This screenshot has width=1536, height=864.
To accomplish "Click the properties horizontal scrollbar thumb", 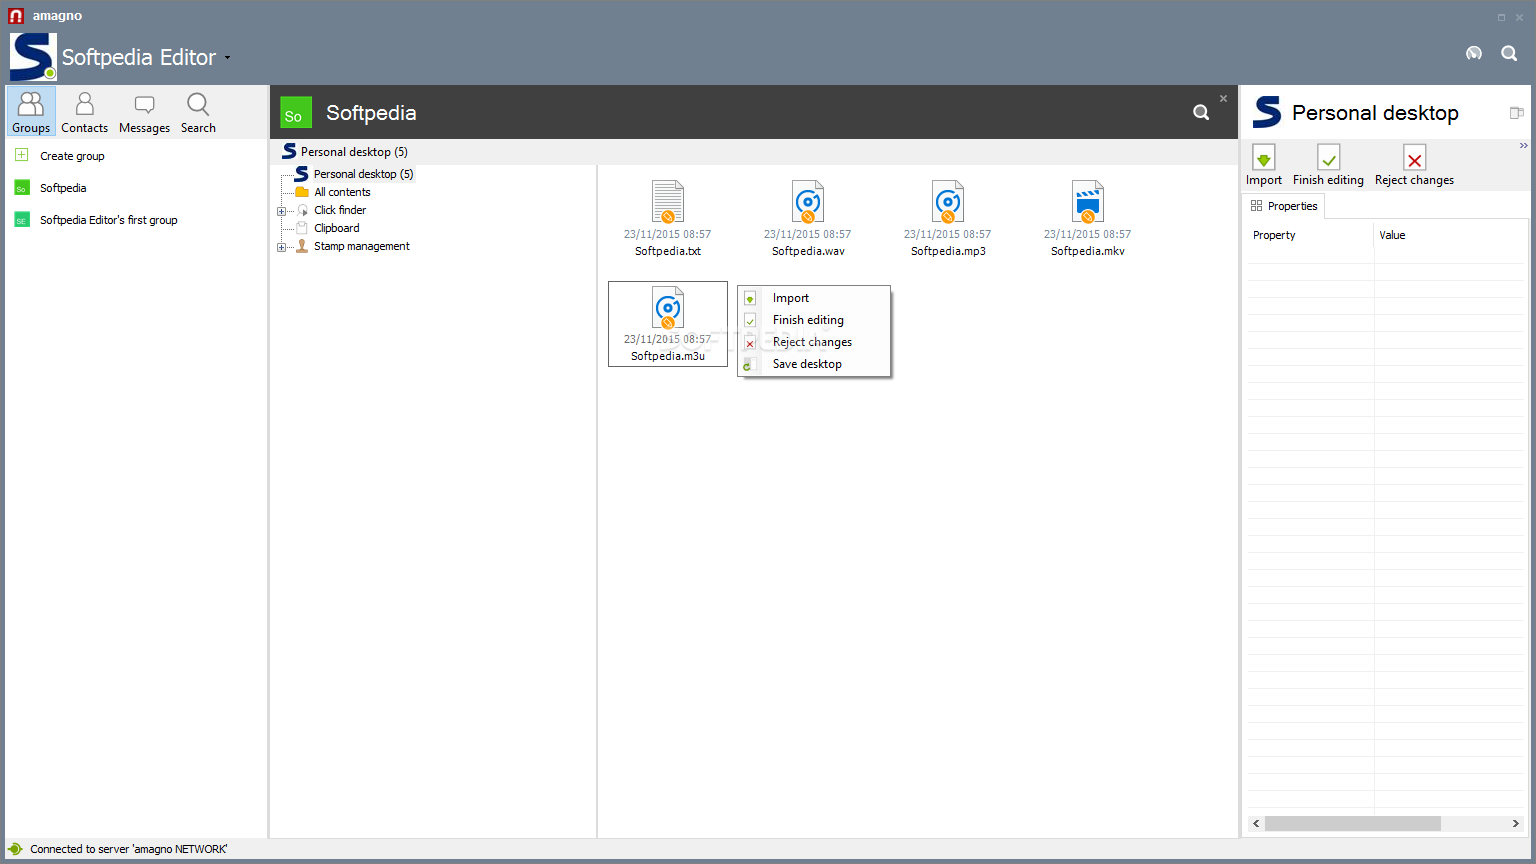I will (1353, 824).
